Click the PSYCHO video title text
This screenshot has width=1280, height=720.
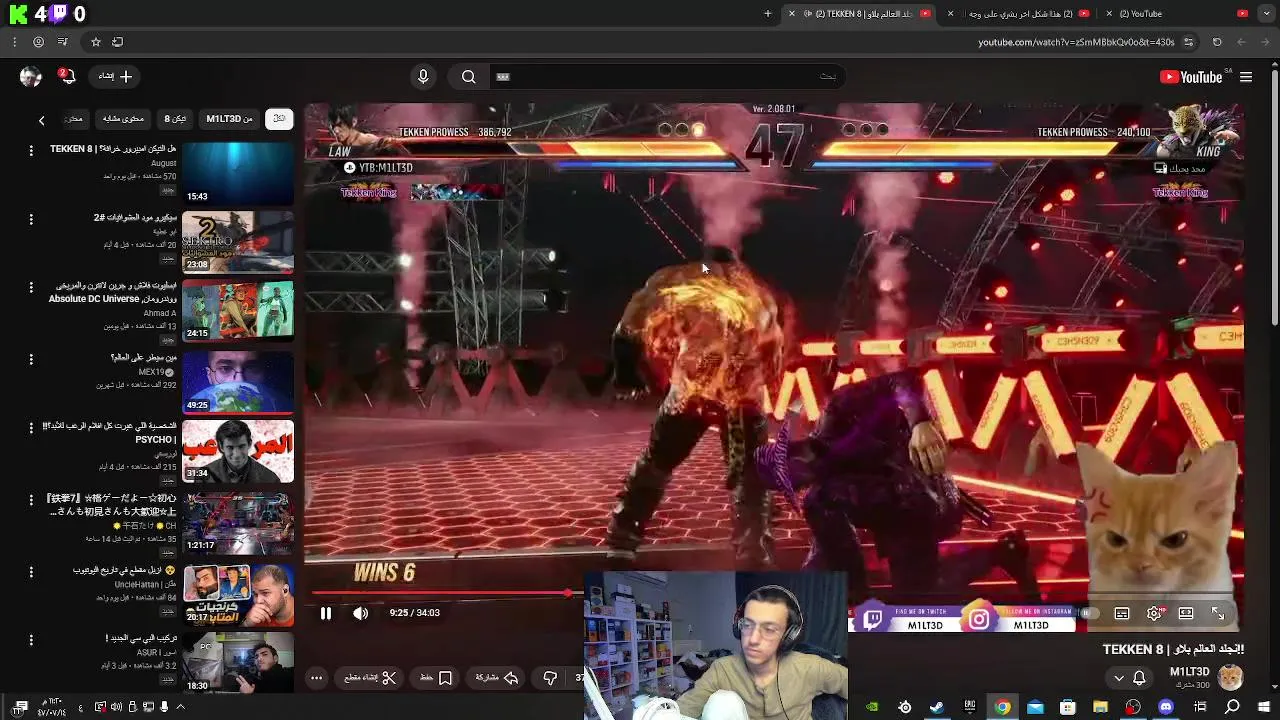point(109,432)
